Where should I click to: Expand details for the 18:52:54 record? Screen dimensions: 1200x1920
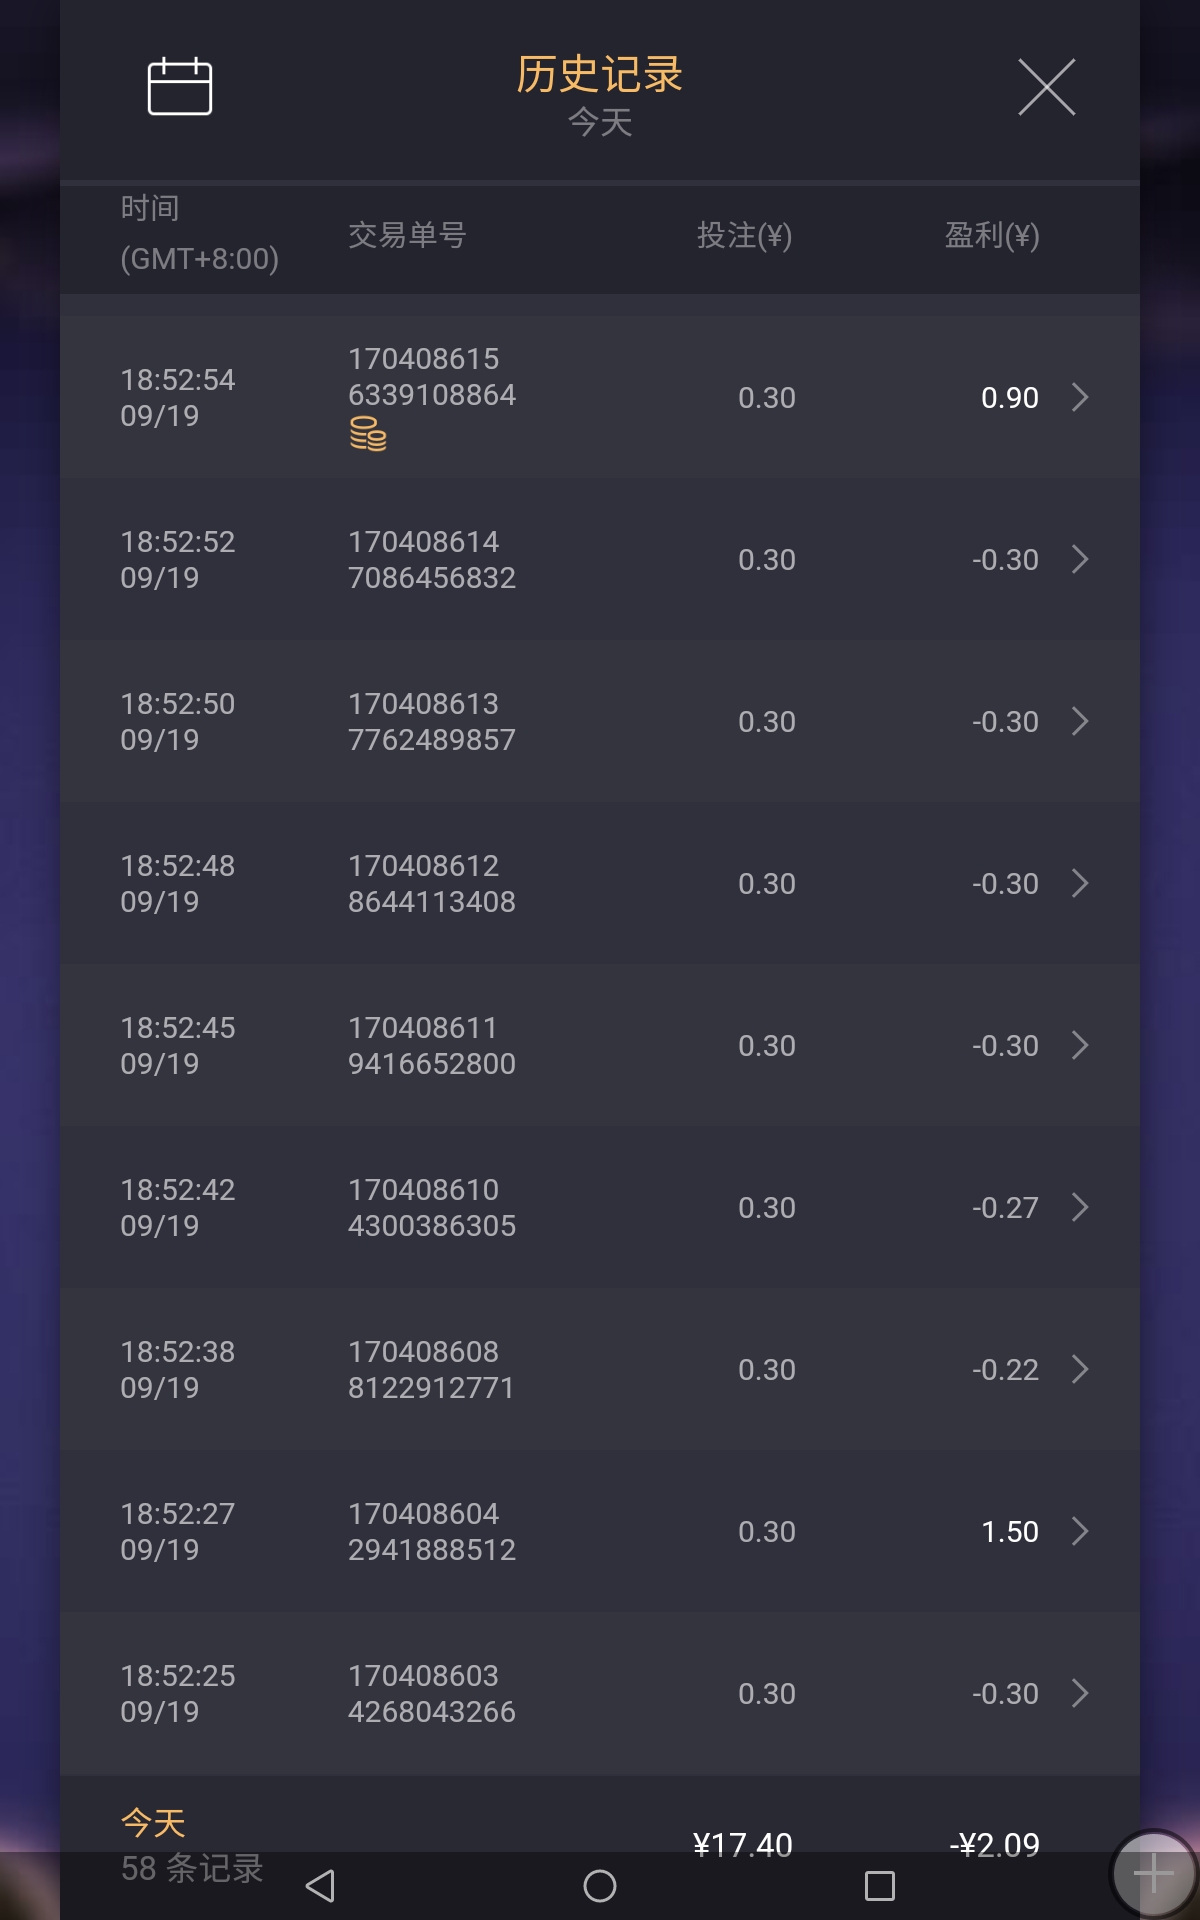click(1080, 397)
